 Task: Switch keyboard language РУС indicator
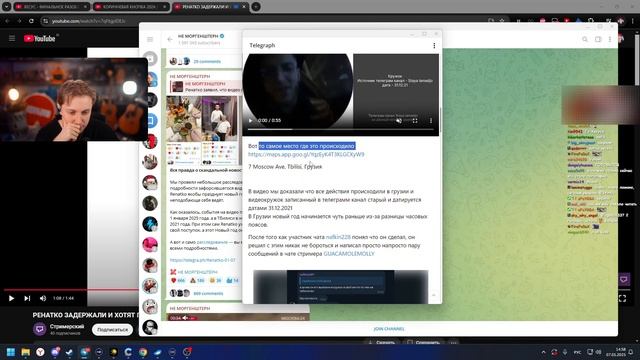578,352
